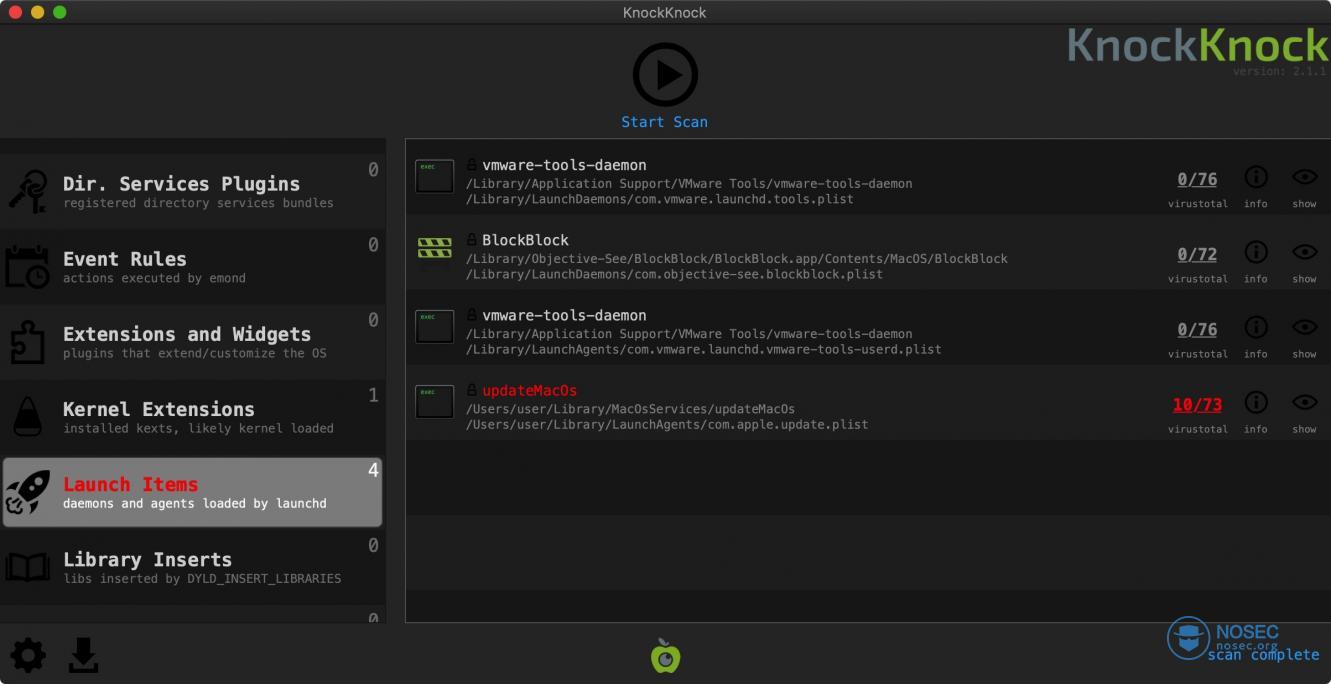Show info for the LaunchDaemons vmware-tools-daemon item
The image size is (1331, 684).
pyautogui.click(x=1256, y=178)
